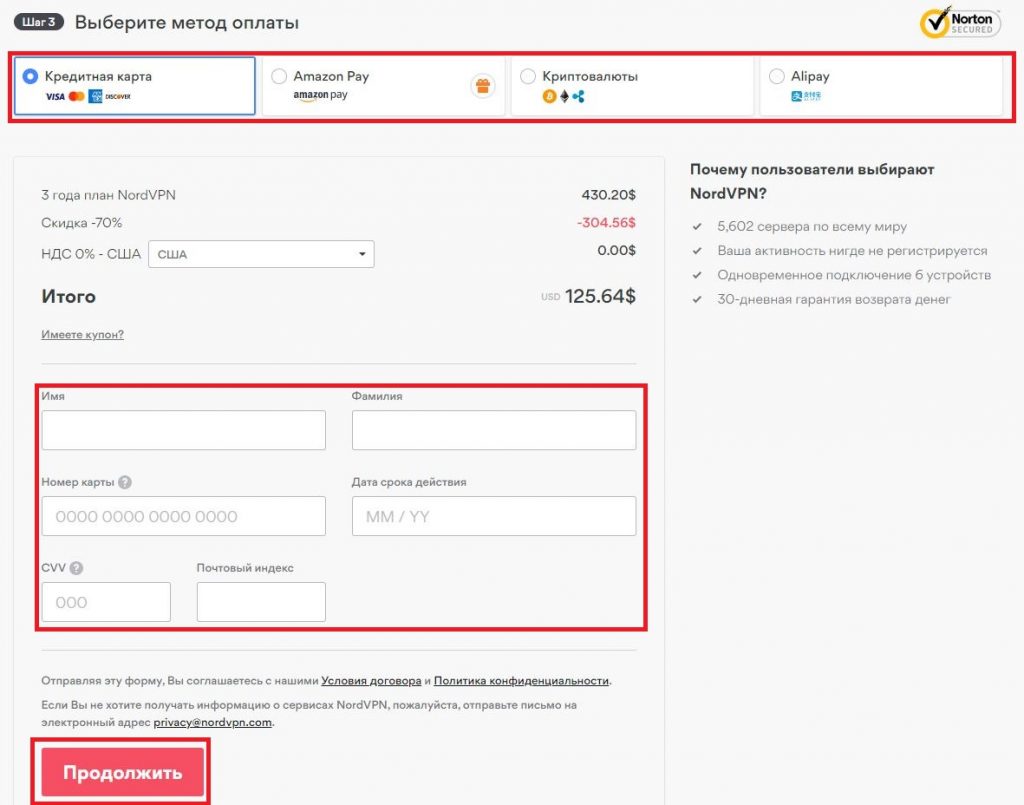Click the 430.20$ plan price
Screen dimensions: 1024x805
point(609,195)
